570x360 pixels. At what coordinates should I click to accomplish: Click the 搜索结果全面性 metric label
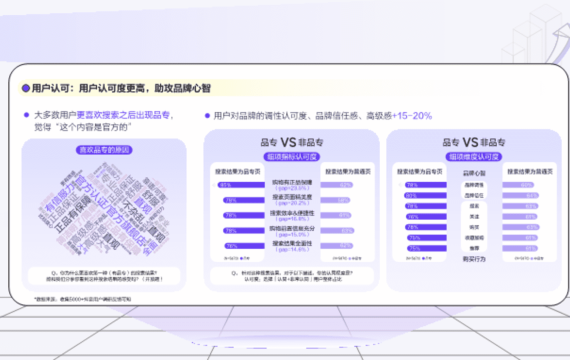[x=292, y=243]
